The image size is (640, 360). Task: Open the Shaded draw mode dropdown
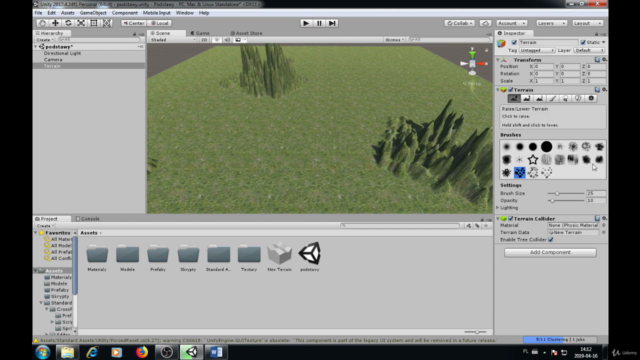173,40
